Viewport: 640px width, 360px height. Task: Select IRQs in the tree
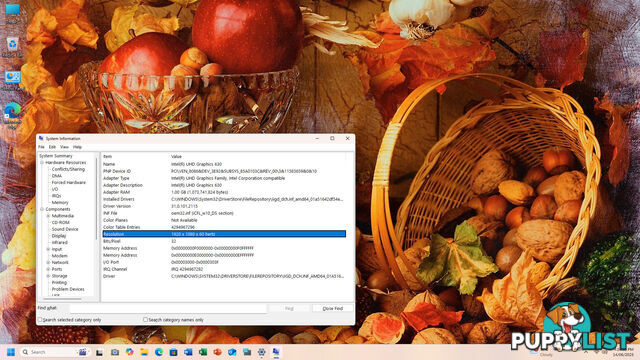tap(56, 196)
